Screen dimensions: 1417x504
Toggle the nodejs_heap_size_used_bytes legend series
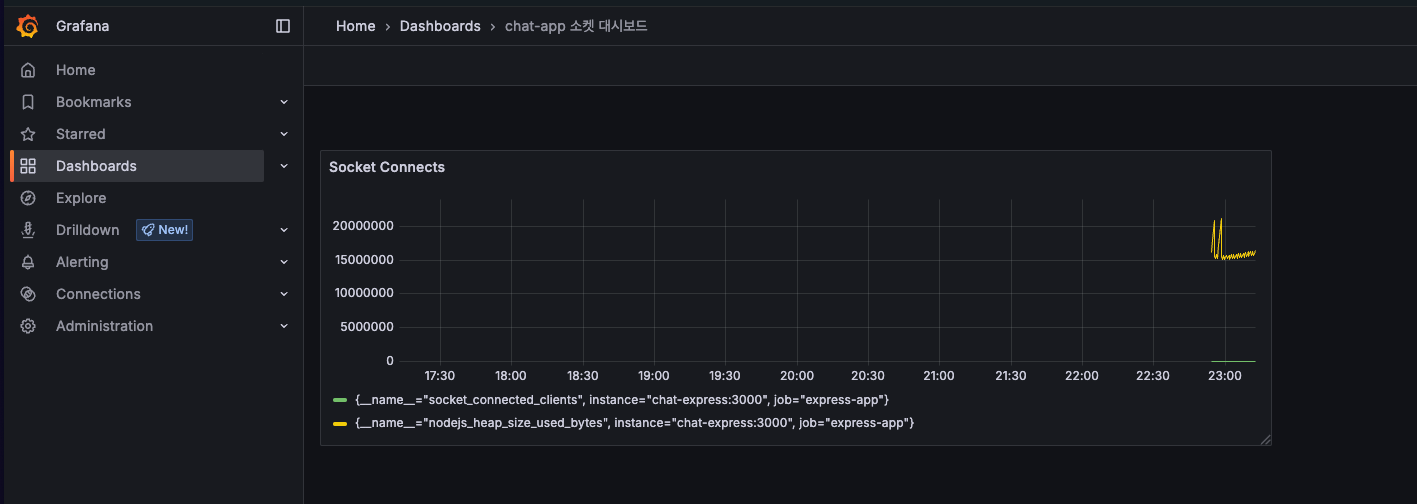(x=635, y=423)
